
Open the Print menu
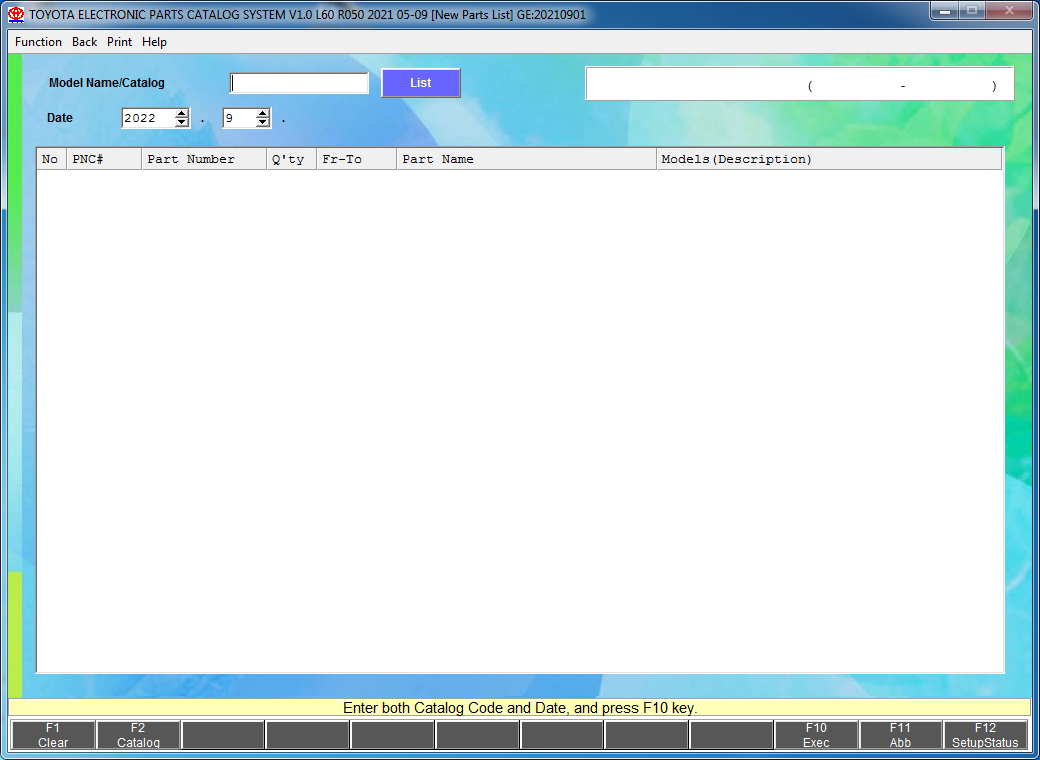[x=119, y=42]
